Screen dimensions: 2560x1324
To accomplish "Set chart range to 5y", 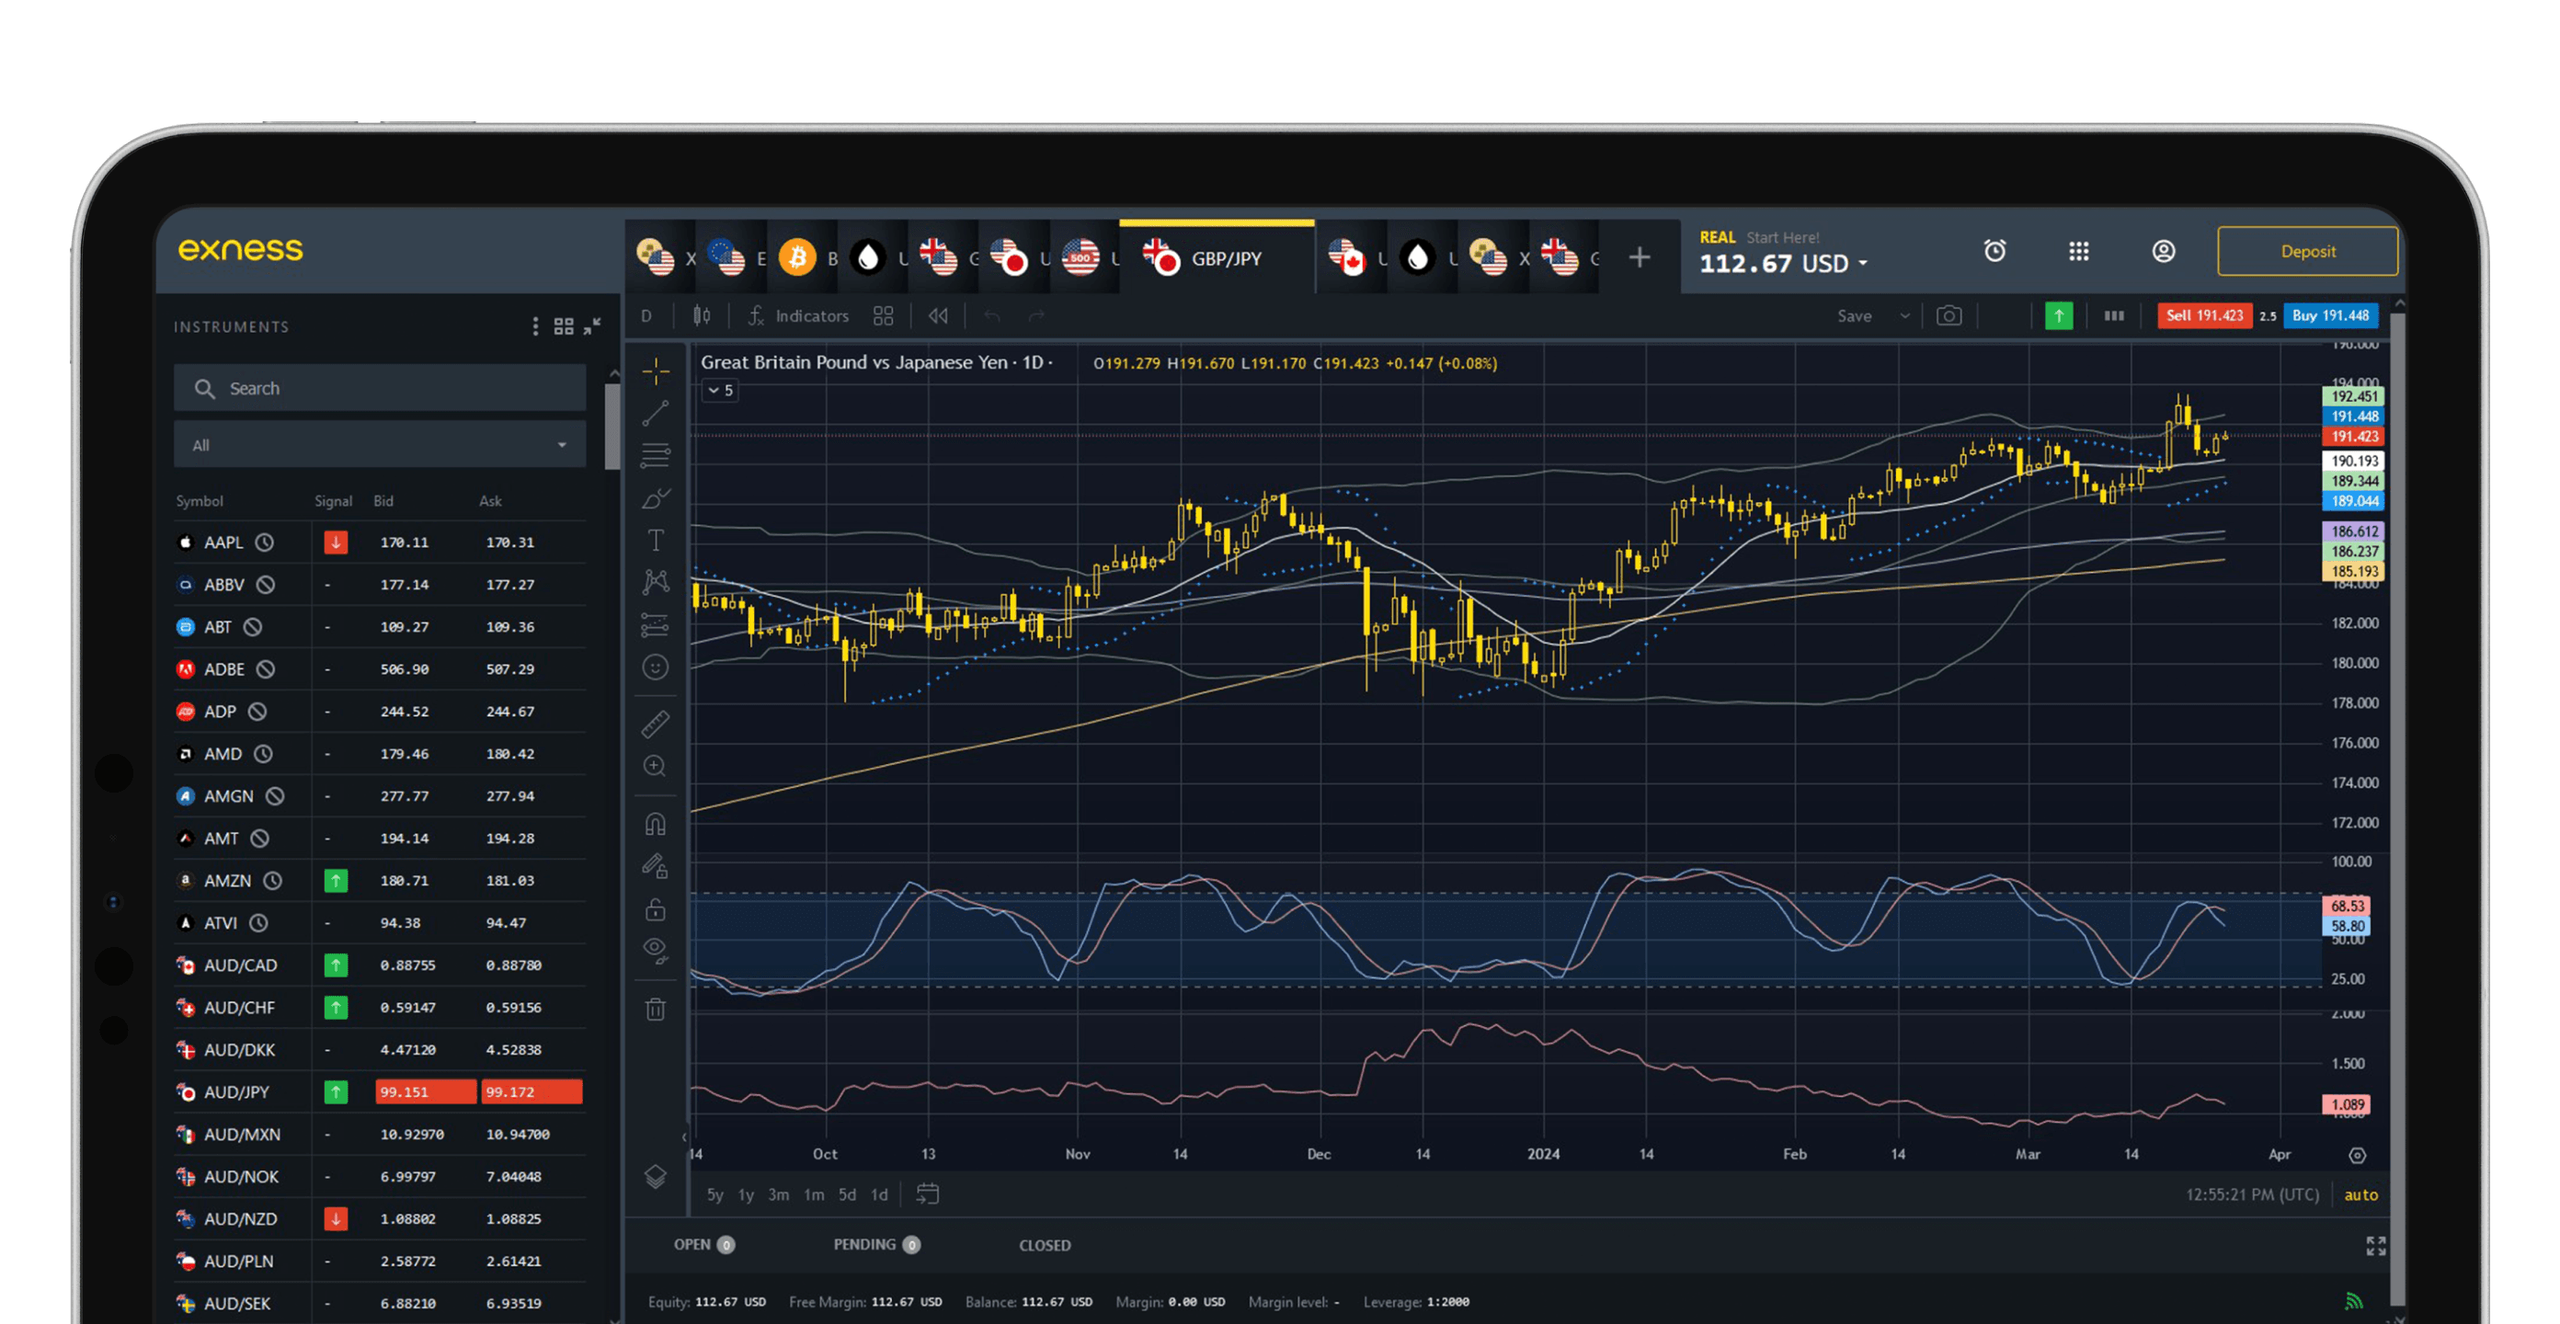I will click(715, 1195).
